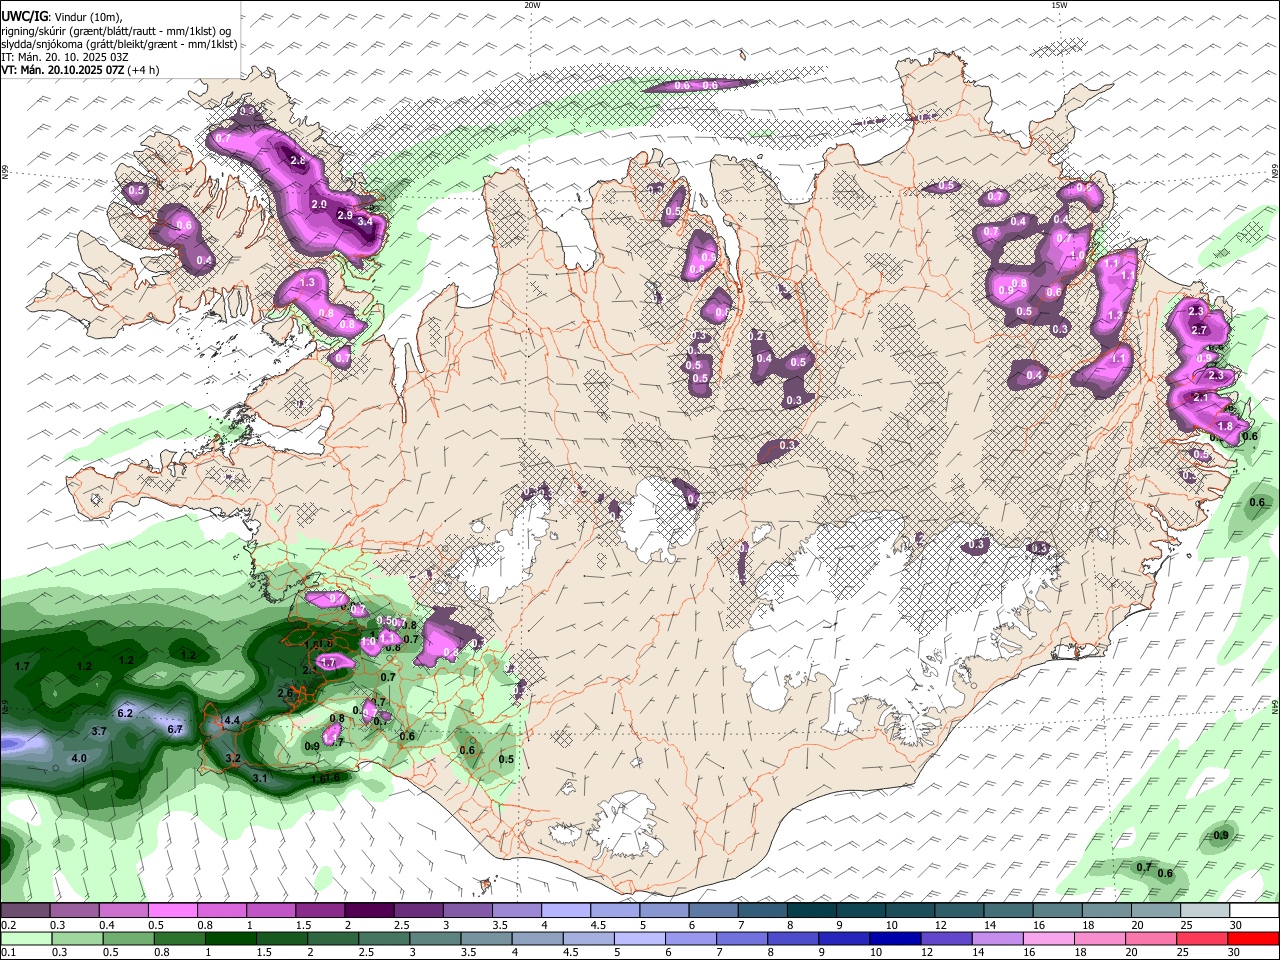This screenshot has height=960, width=1280.
Task: Select the violet 12–14 rain legend swatch
Action: [946, 938]
